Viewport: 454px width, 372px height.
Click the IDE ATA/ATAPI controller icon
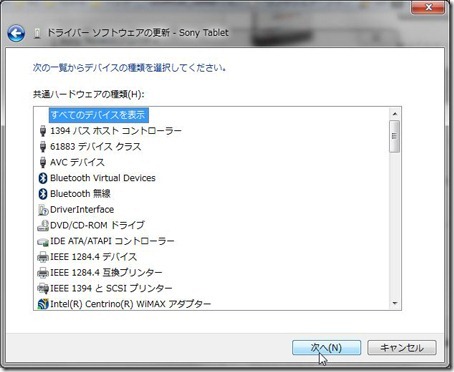tap(43, 241)
